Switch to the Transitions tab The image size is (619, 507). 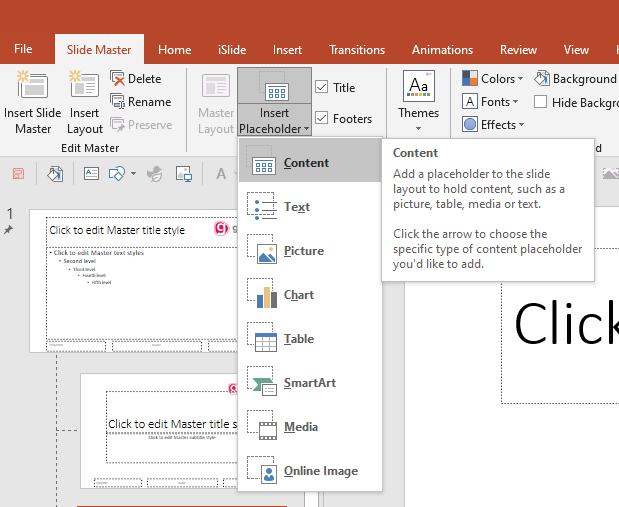point(357,50)
